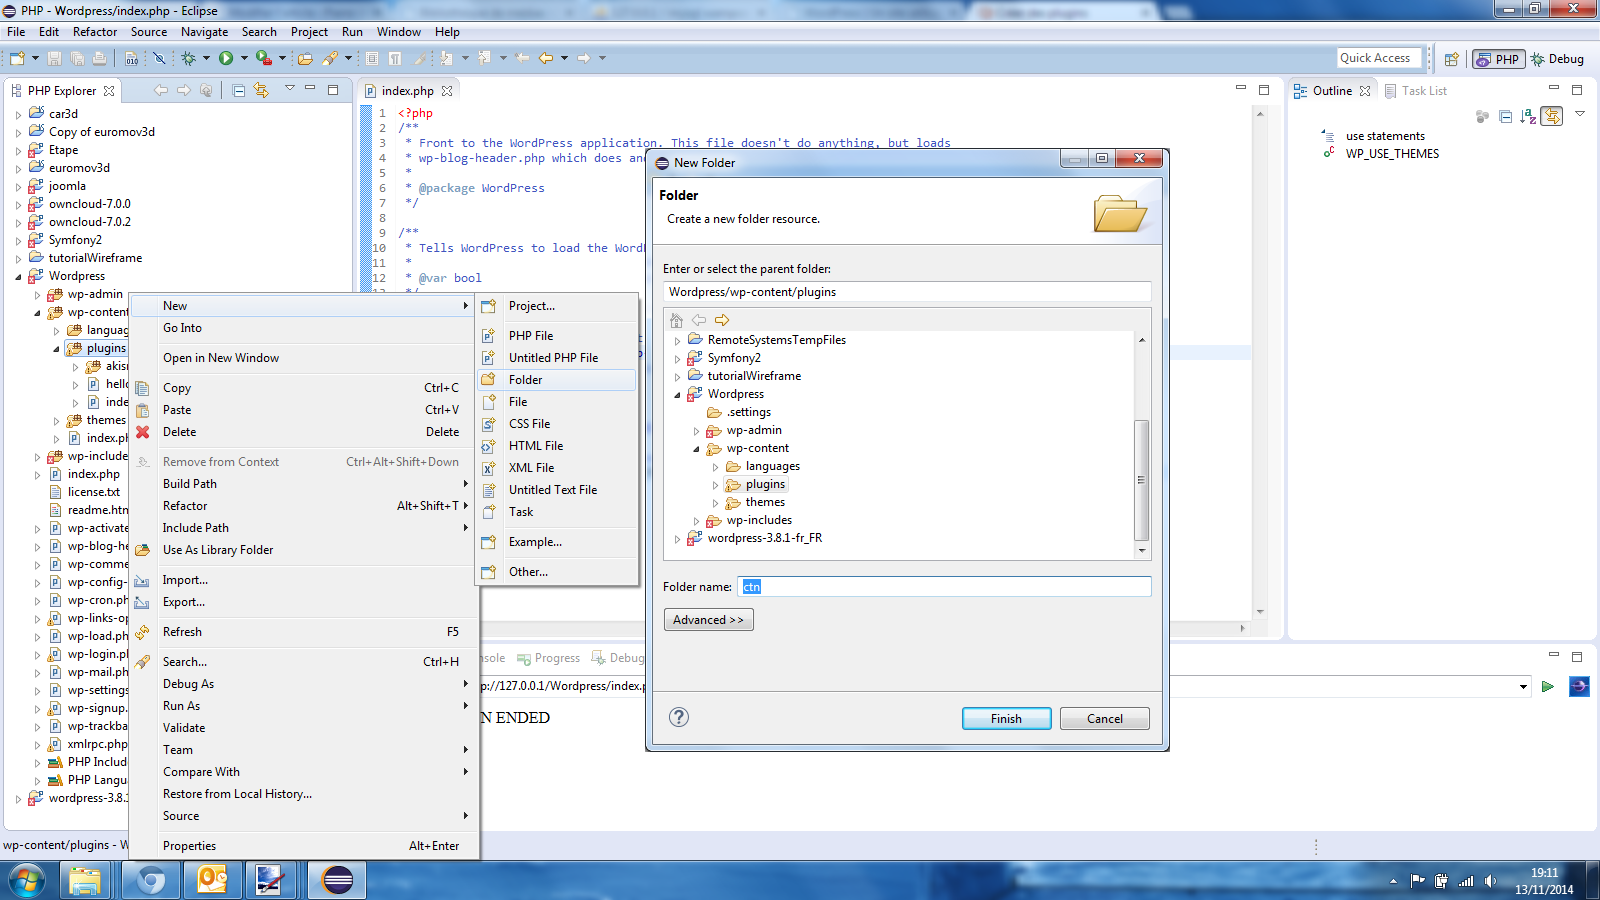Click the Search flashlight toolbar icon
This screenshot has height=900, width=1600.
(330, 58)
